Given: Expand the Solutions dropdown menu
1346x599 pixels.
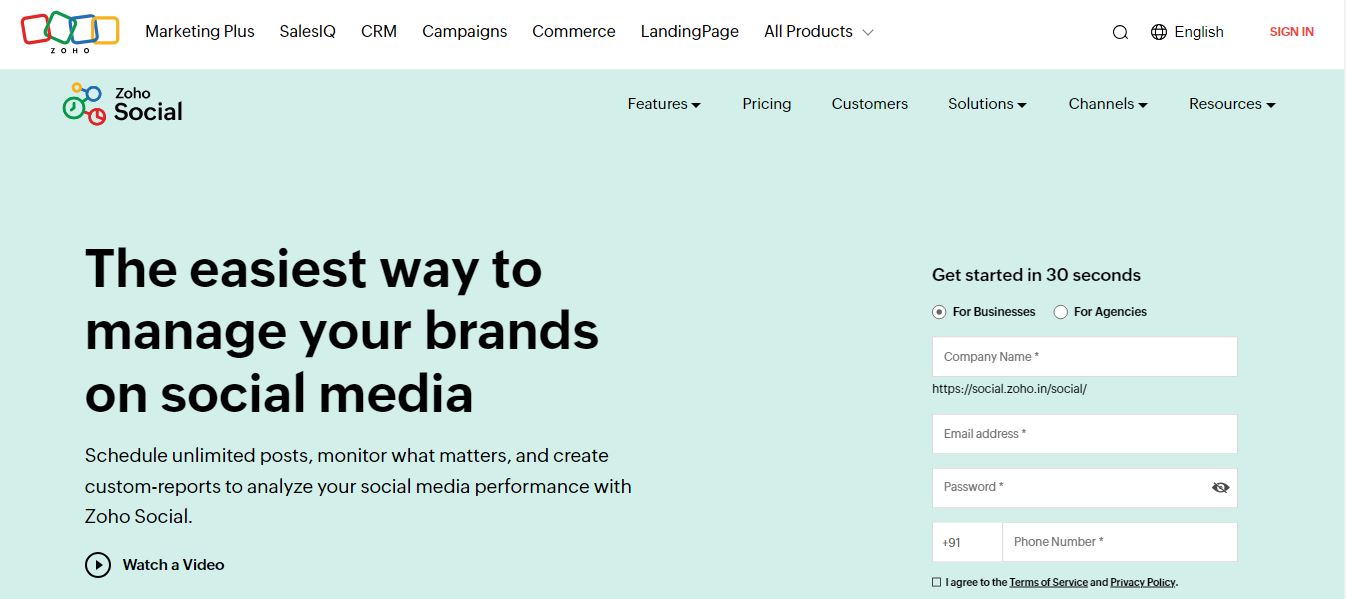Looking at the screenshot, I should click(x=987, y=104).
